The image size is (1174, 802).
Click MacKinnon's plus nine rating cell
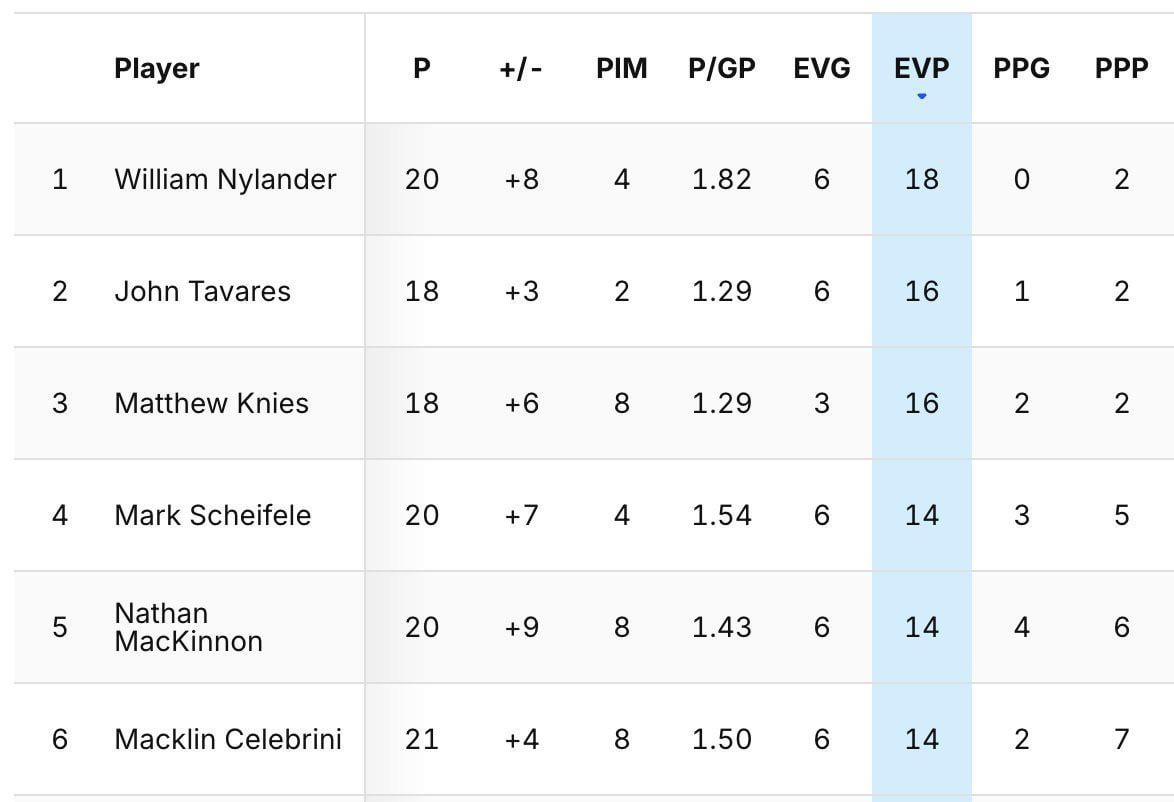coord(519,627)
